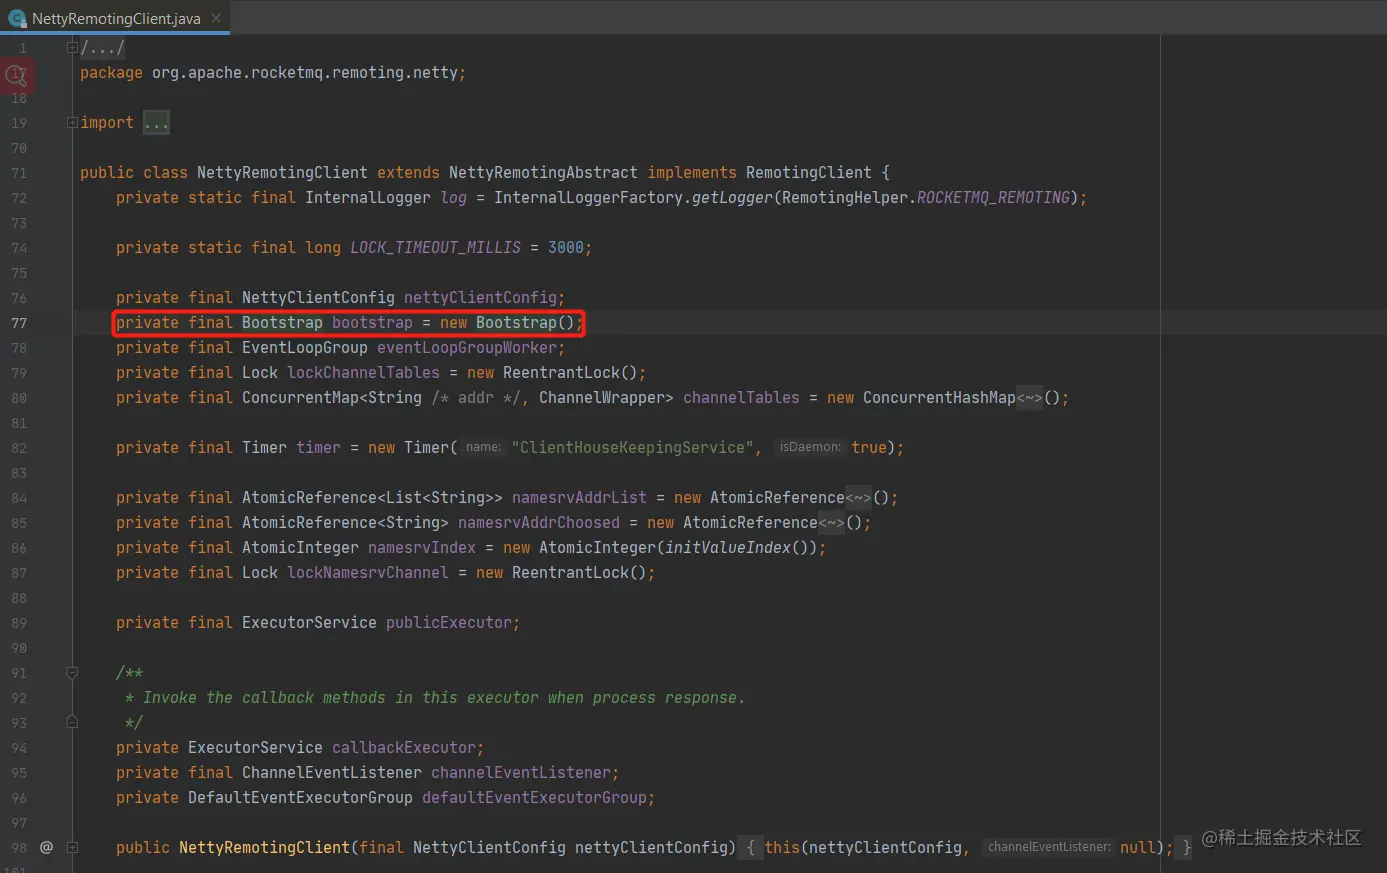
Task: Click the folded '...' import placeholder
Action: 156,123
